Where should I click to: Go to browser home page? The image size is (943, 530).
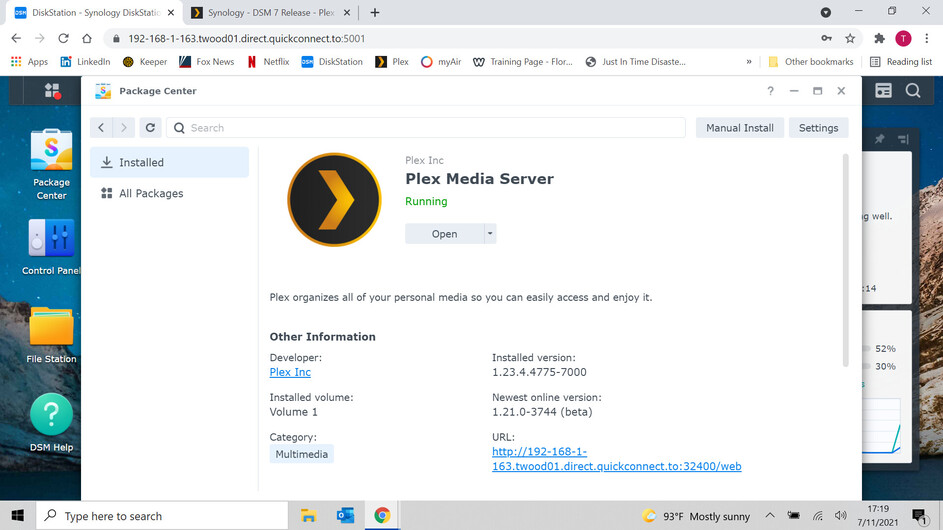[x=87, y=39]
